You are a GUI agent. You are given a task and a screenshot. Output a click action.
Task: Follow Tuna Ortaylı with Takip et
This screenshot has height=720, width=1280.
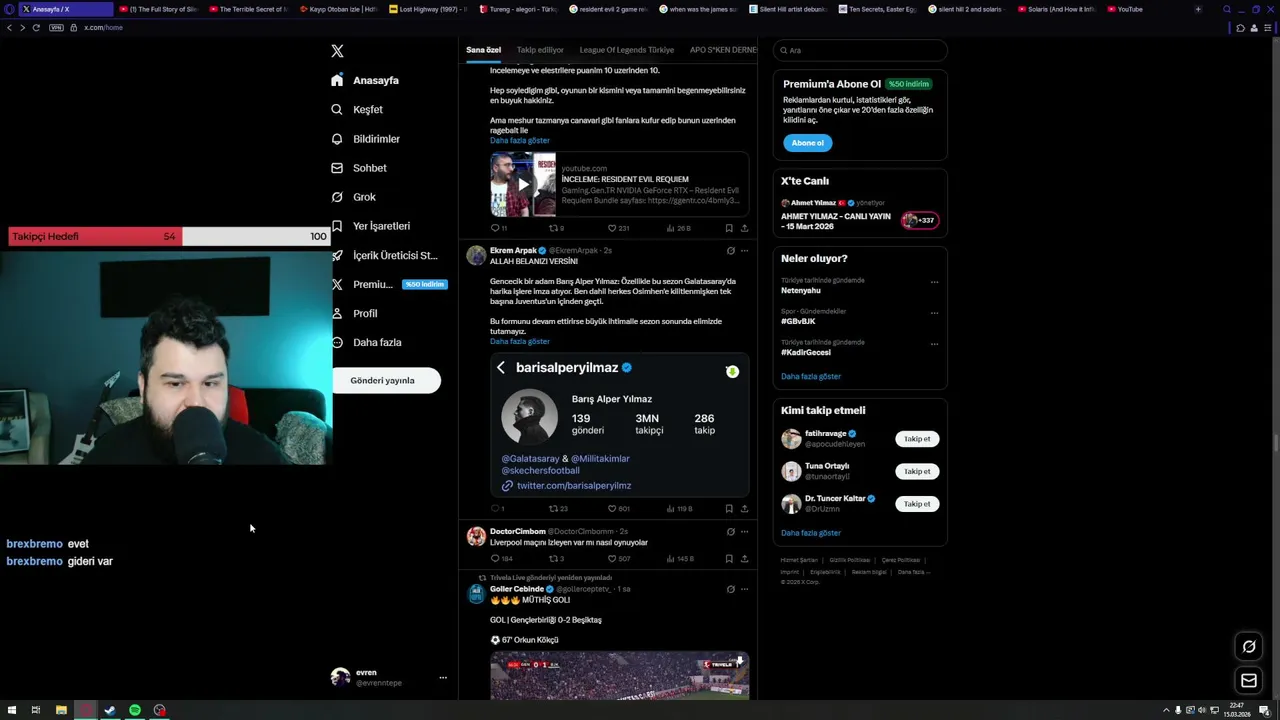917,471
